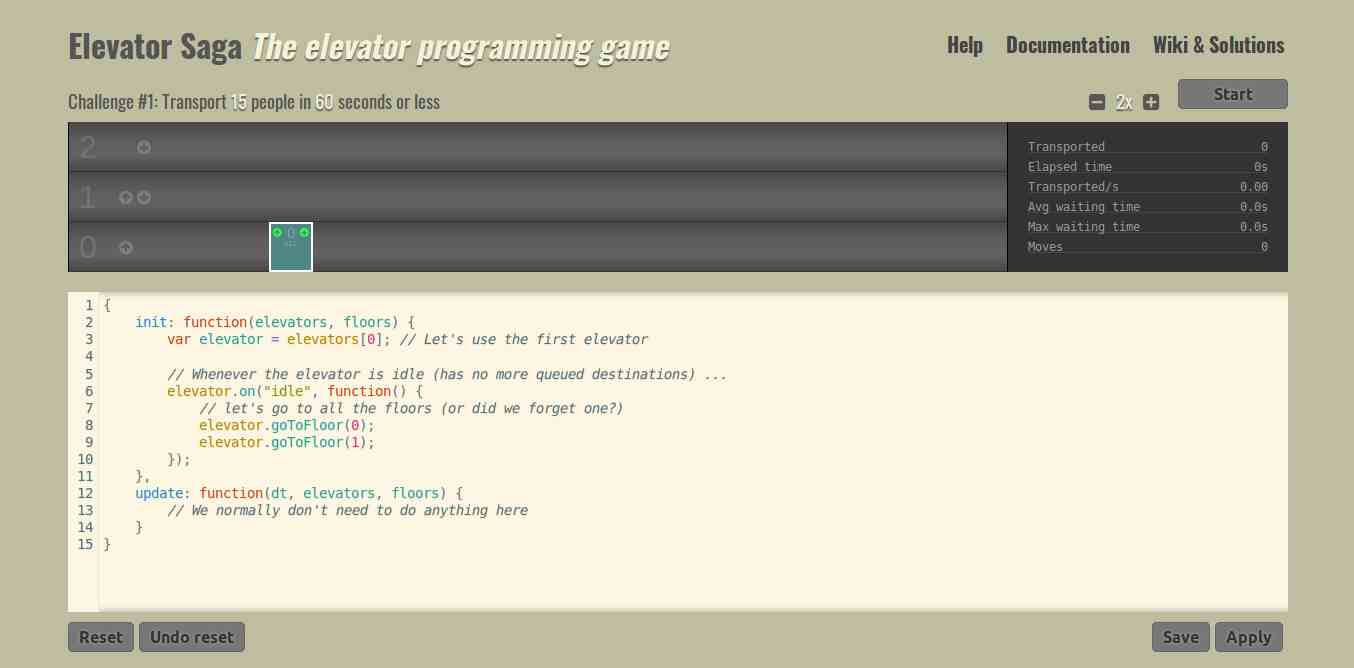Click the 'Avg waiting time' stat row
The width and height of the screenshot is (1354, 668).
click(x=1148, y=207)
